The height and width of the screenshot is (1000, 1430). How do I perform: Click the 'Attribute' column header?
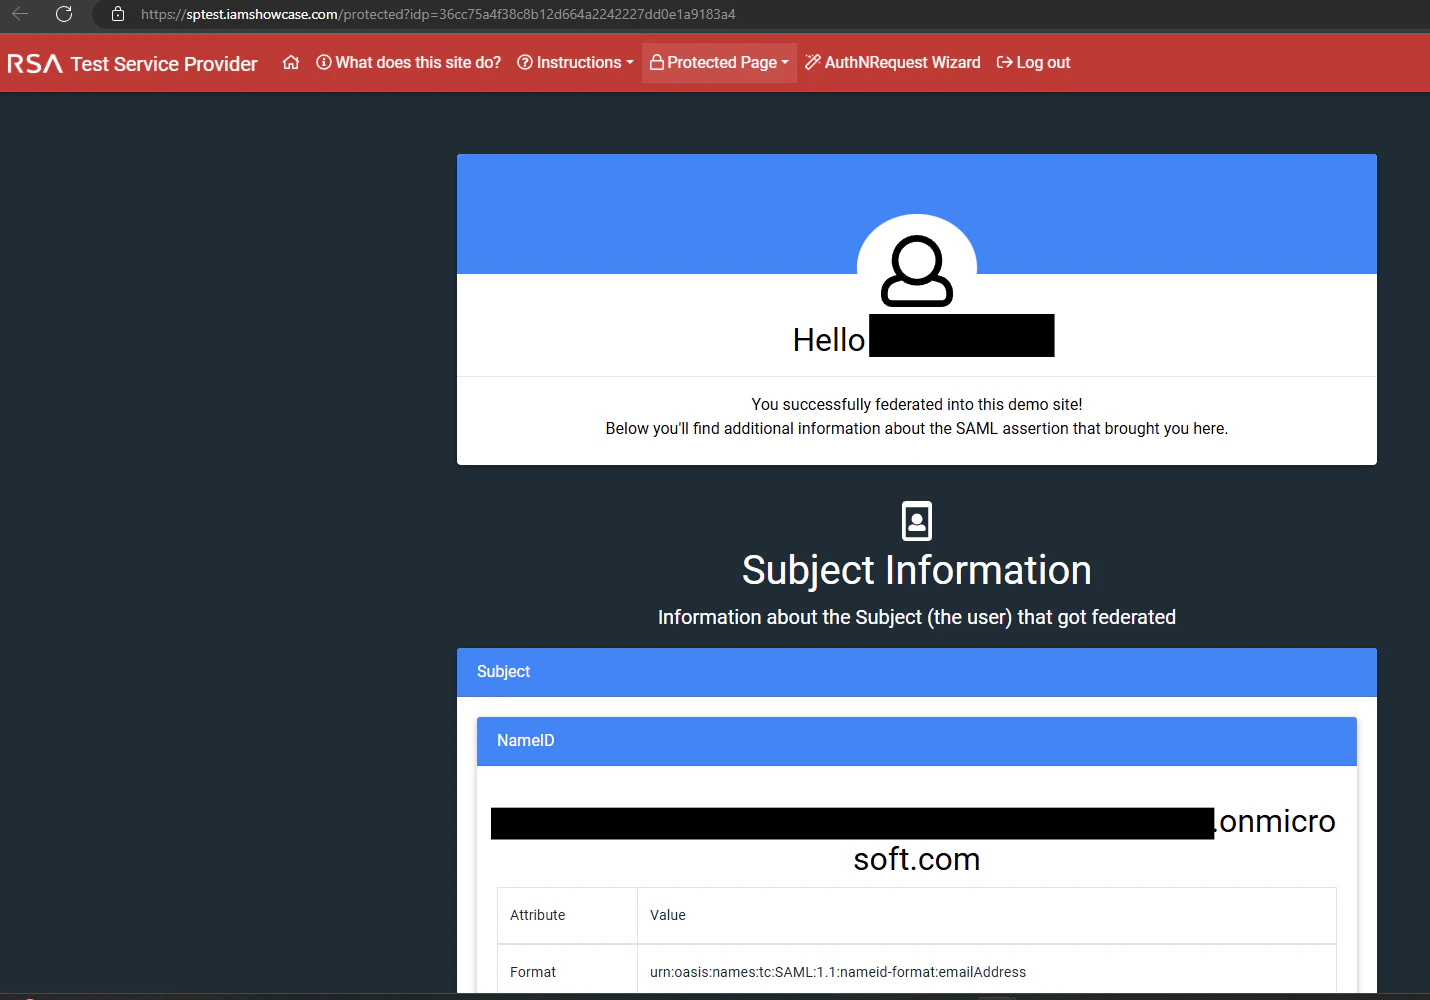point(567,915)
